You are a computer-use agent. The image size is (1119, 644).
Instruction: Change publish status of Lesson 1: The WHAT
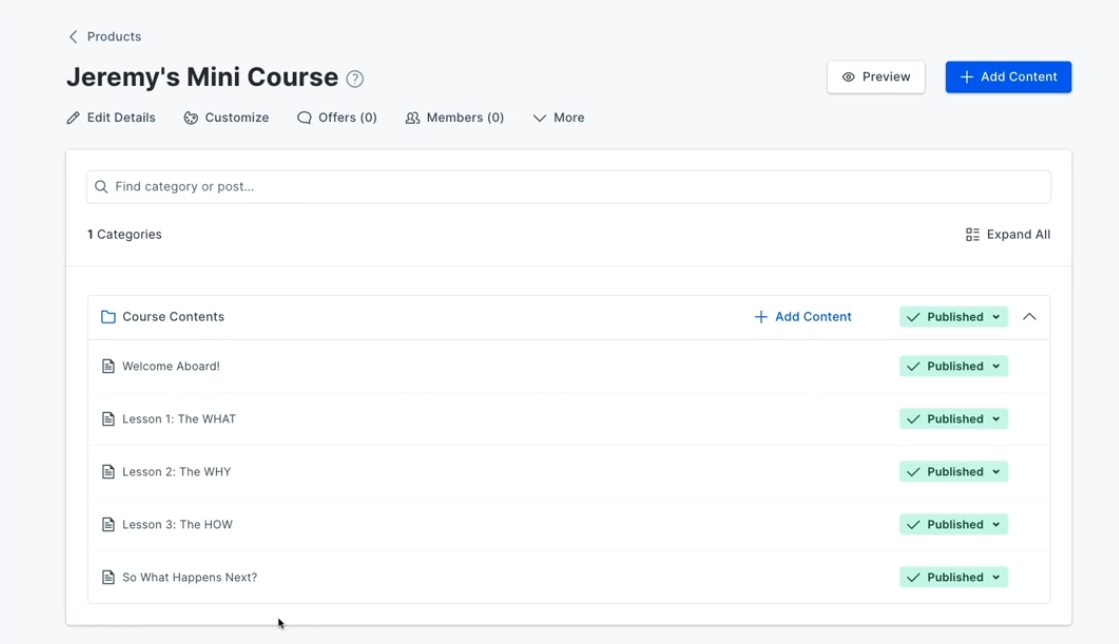[x=951, y=418]
